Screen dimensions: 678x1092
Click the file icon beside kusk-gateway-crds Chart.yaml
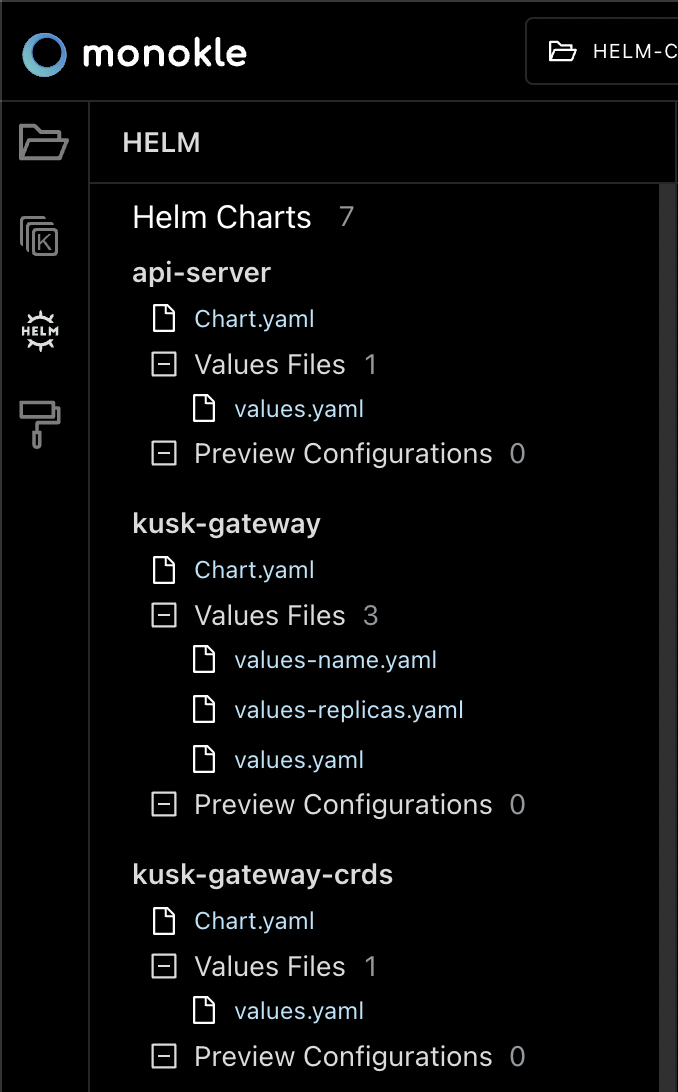click(164, 921)
